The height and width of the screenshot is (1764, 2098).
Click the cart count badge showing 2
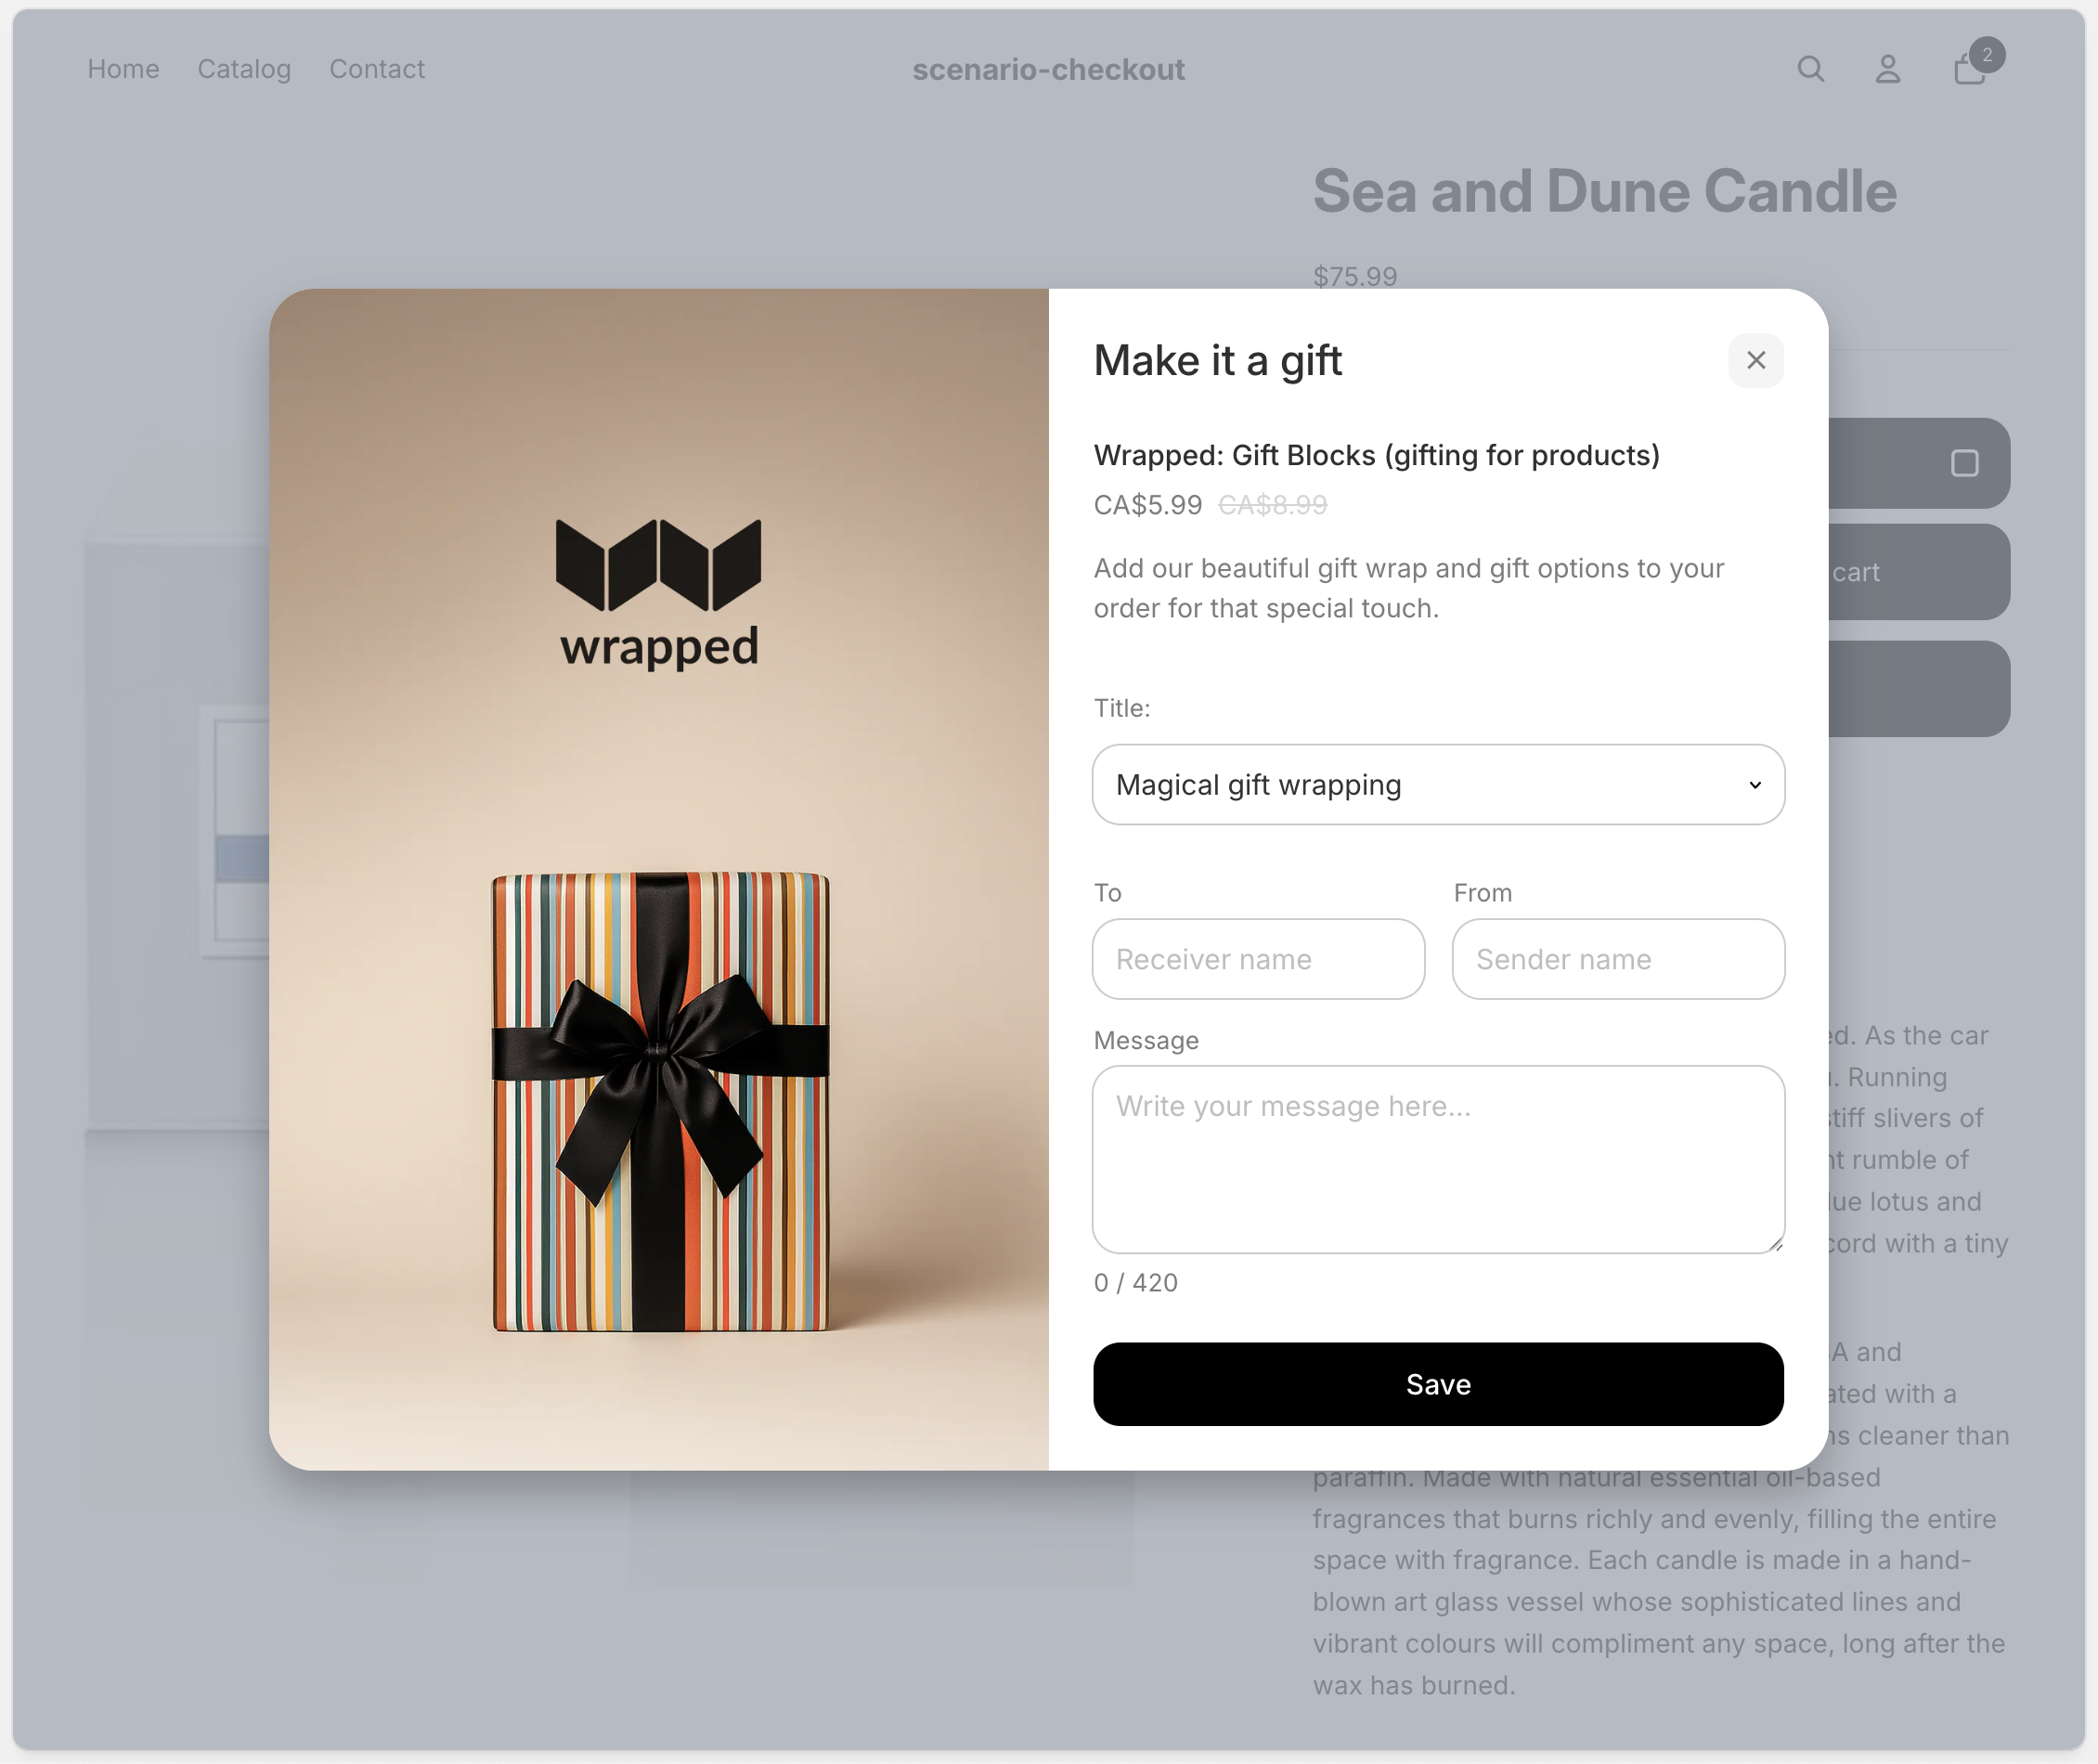(x=1987, y=55)
